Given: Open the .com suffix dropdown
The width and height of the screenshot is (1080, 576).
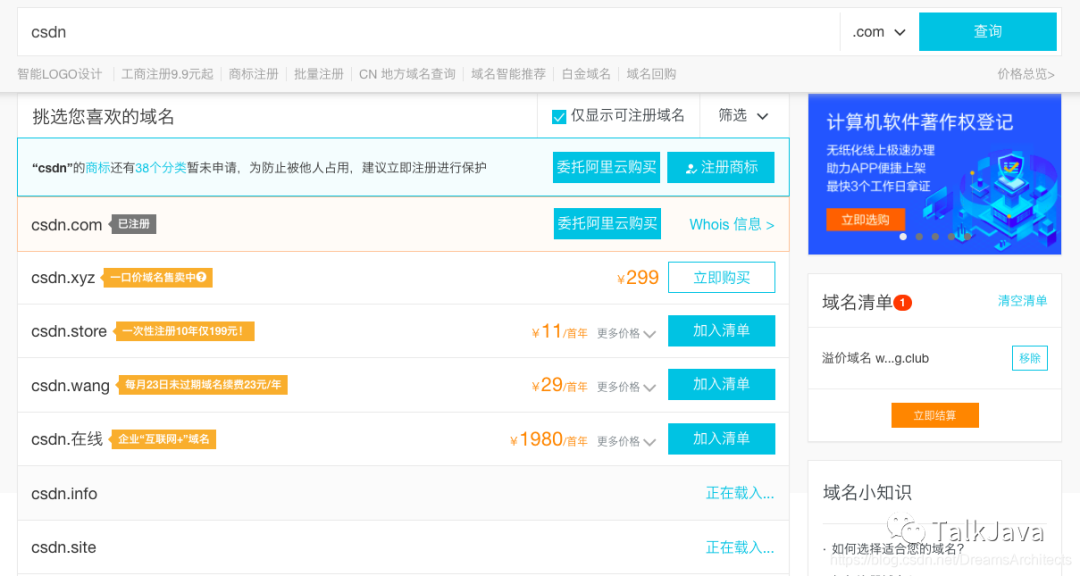Looking at the screenshot, I should pyautogui.click(x=879, y=32).
